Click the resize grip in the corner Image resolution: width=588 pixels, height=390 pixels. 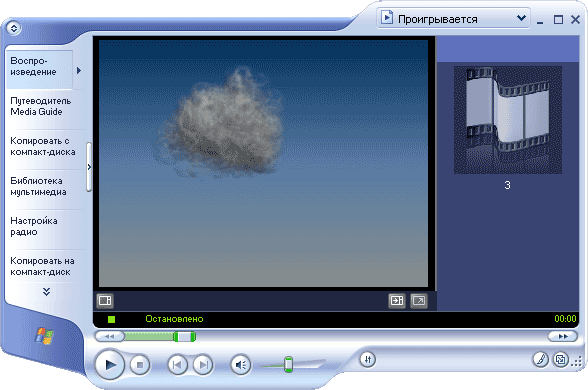tap(577, 362)
